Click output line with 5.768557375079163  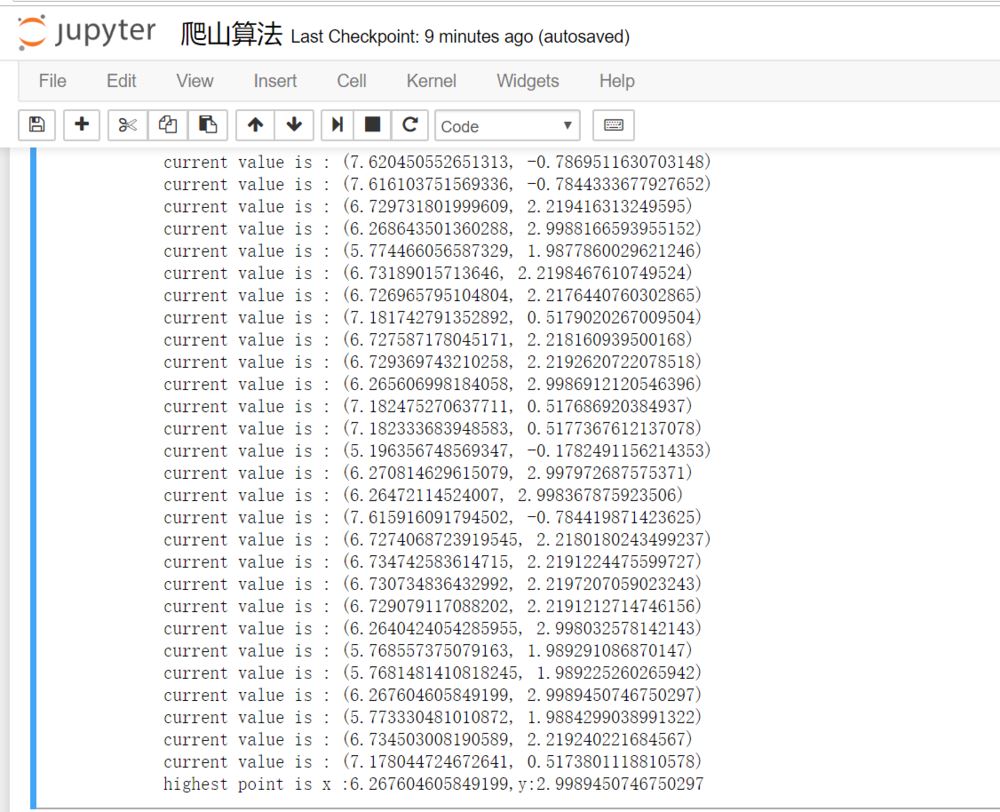427,650
